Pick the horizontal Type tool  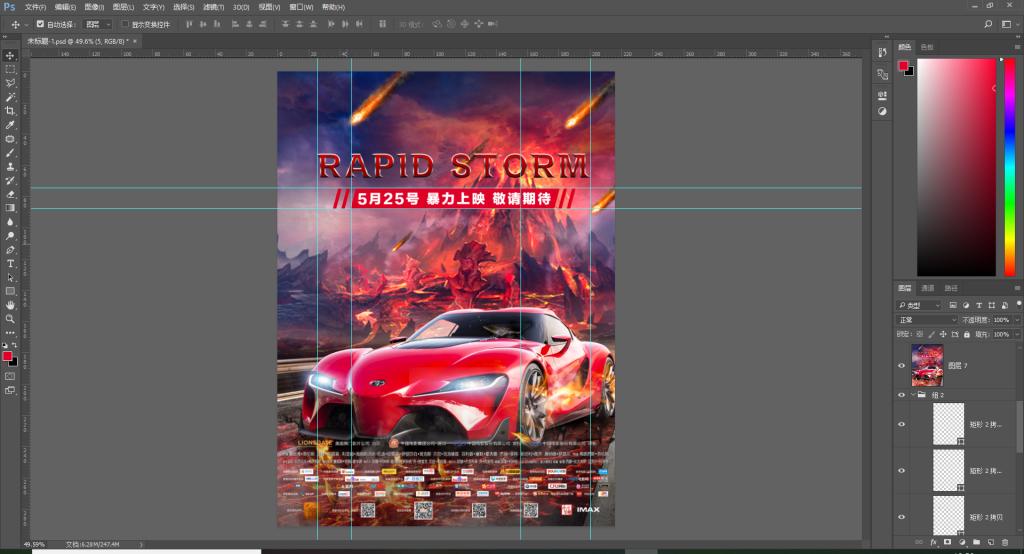(10, 263)
